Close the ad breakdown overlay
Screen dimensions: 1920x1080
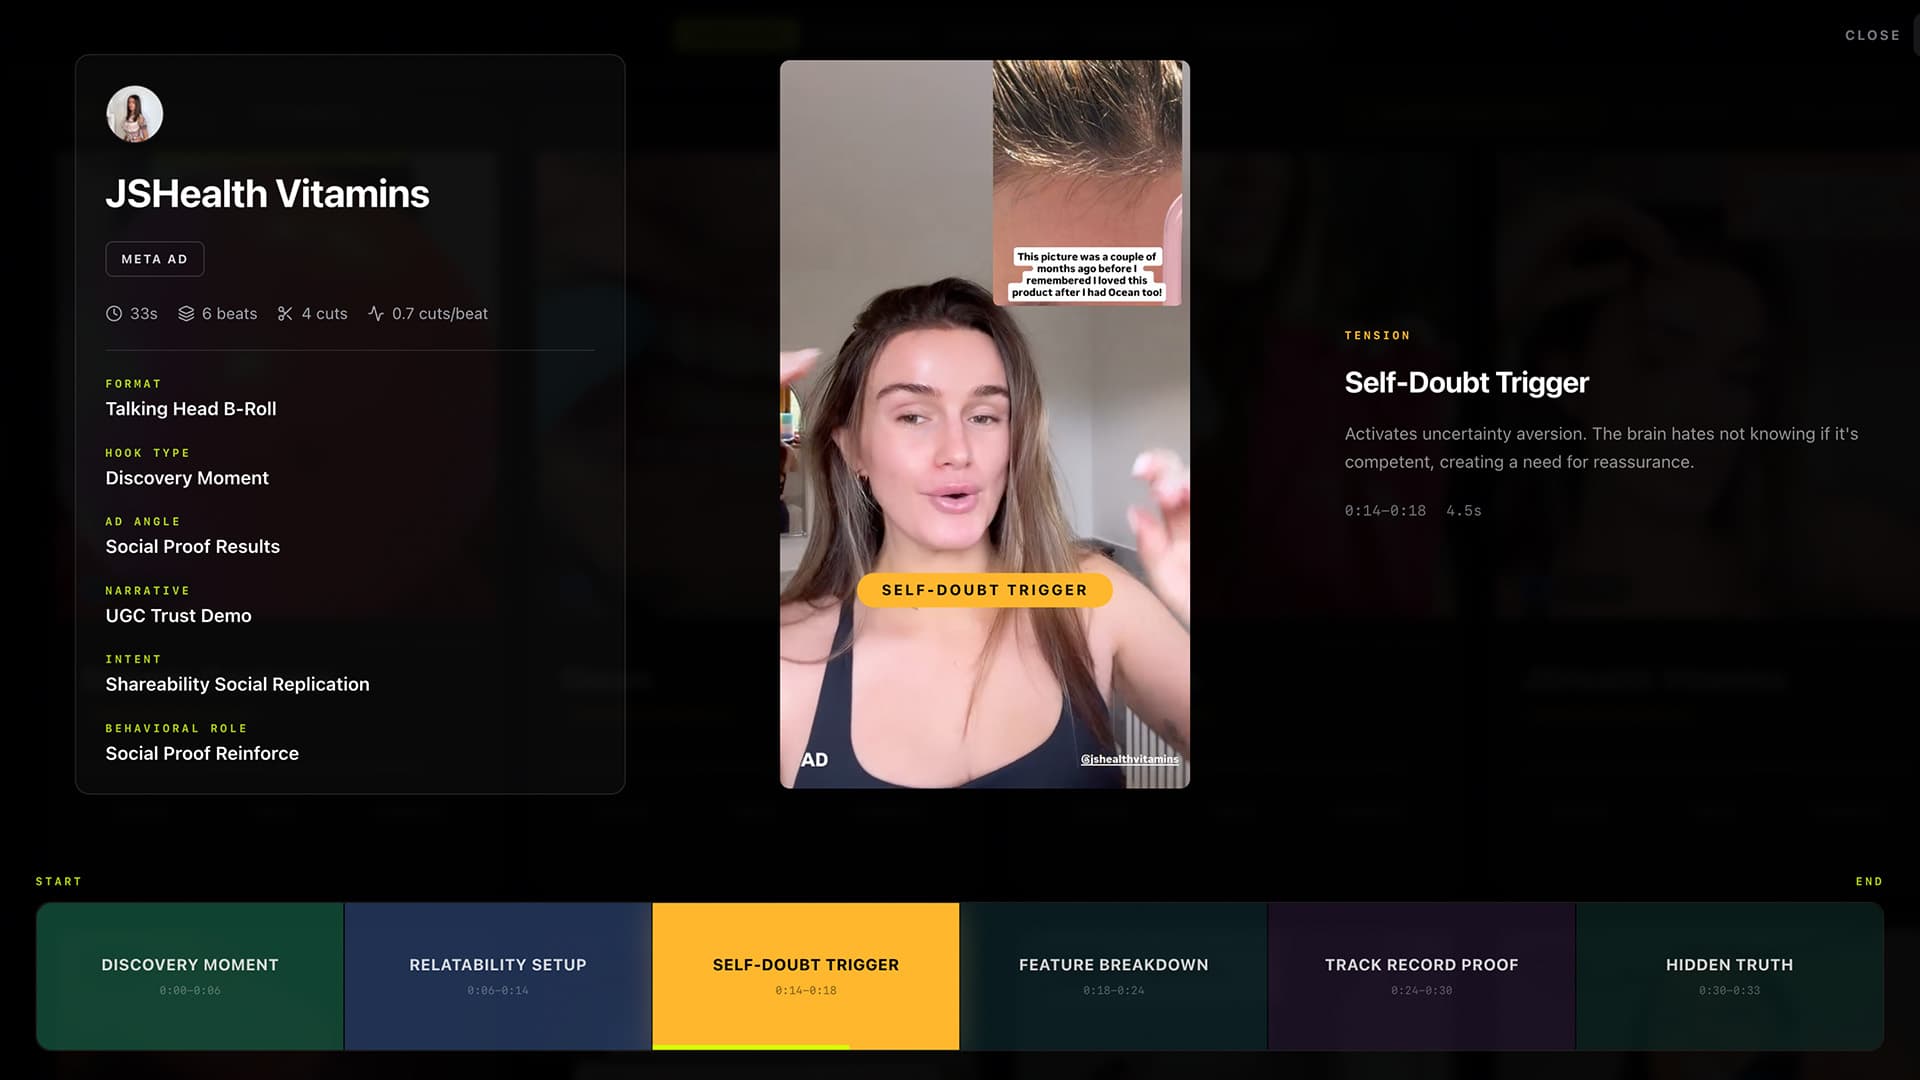(x=1872, y=35)
